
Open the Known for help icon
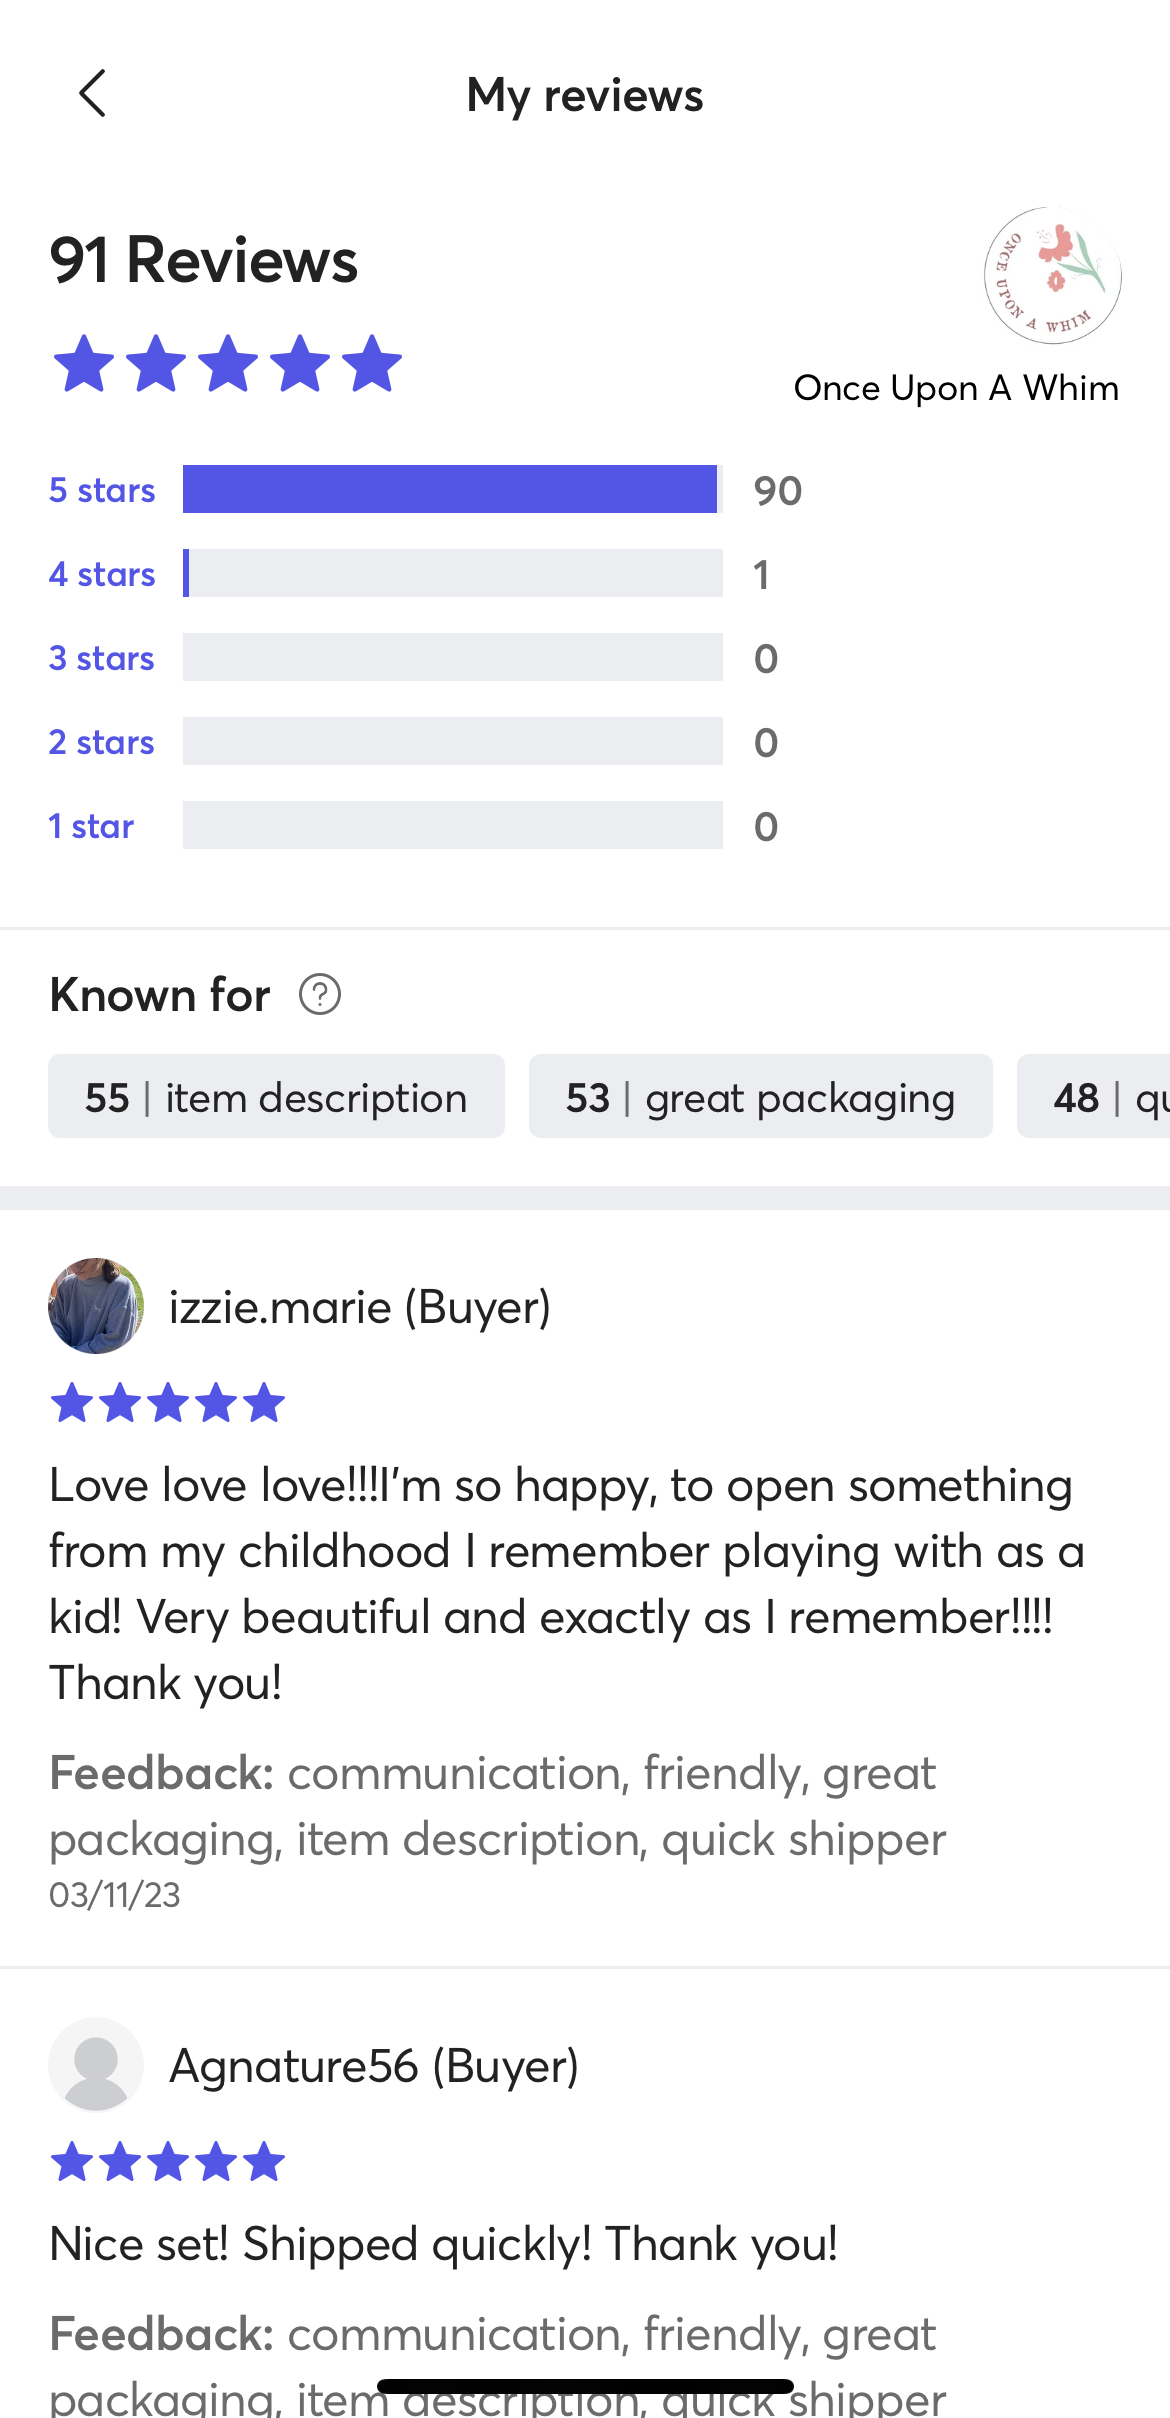point(320,995)
